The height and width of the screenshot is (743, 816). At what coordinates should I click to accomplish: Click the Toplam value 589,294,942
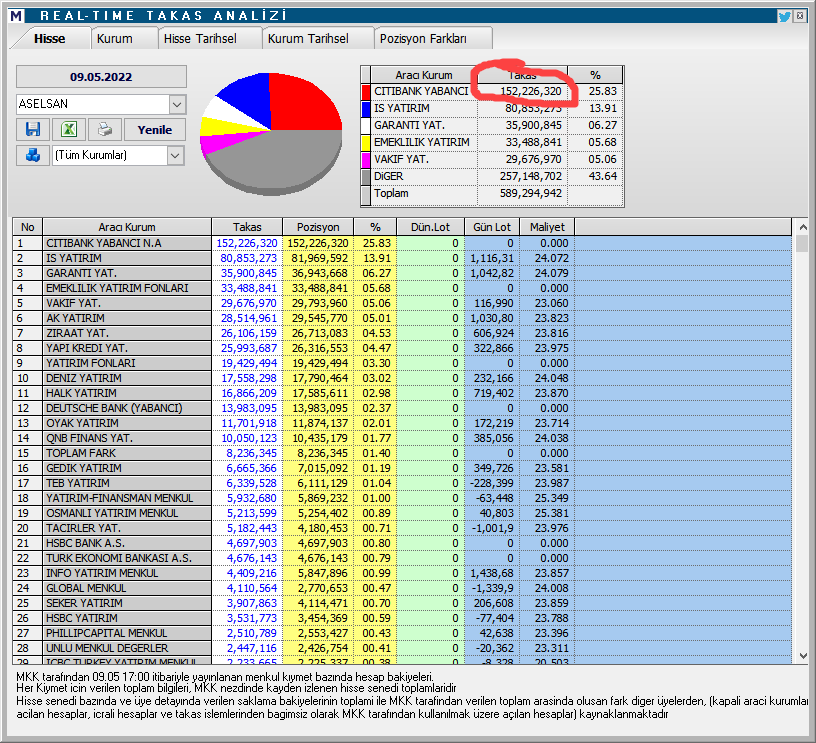[x=530, y=194]
